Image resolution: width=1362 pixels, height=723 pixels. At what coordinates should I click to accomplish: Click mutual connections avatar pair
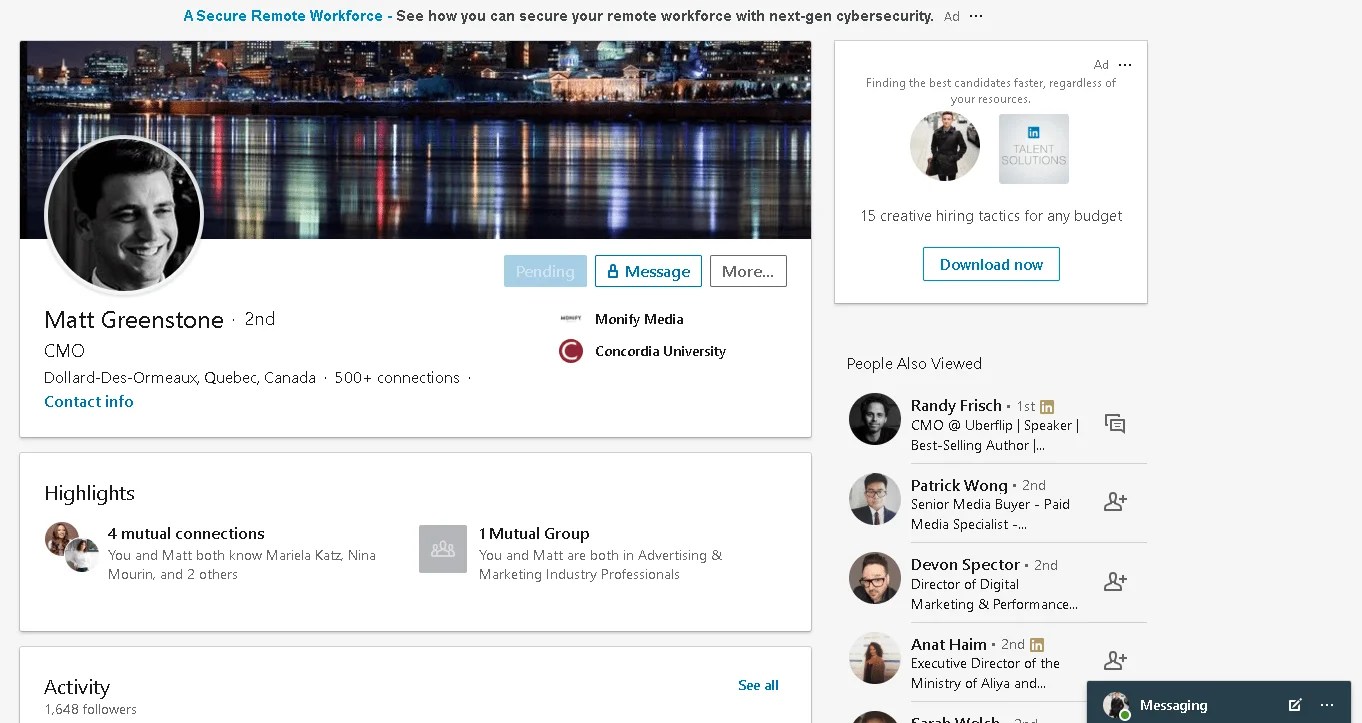tap(72, 547)
